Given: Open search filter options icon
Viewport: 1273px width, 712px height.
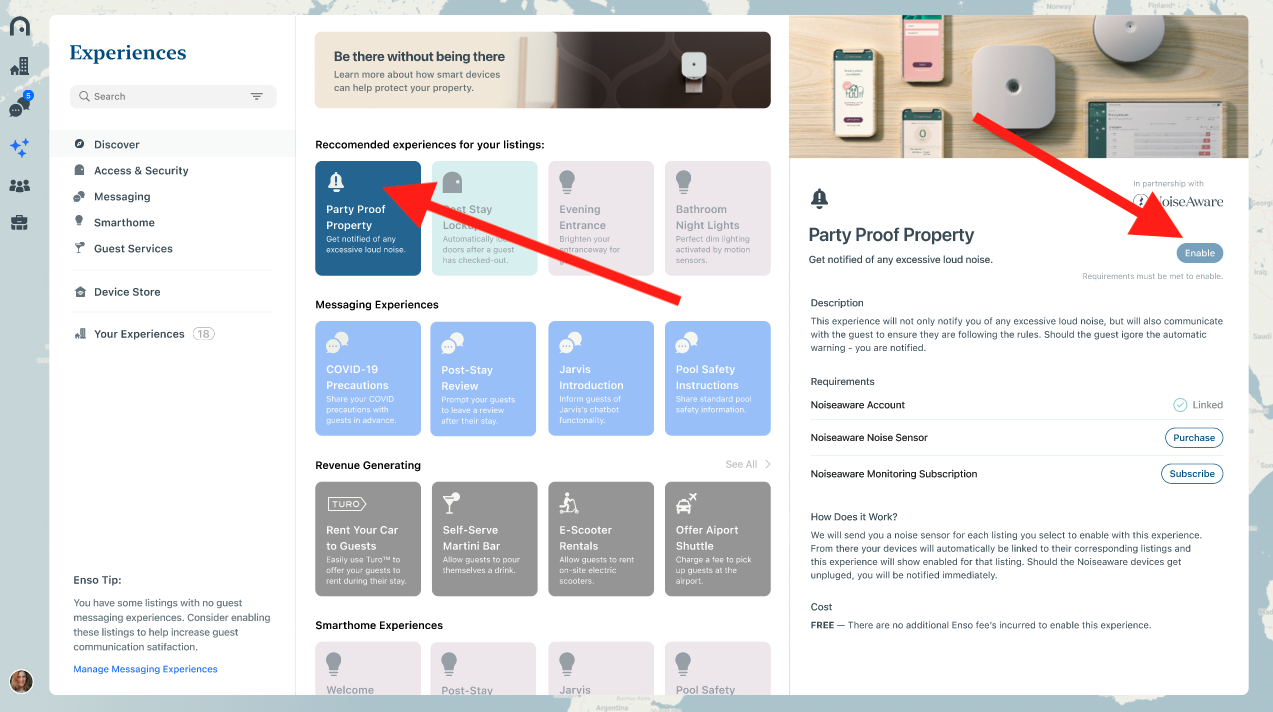Looking at the screenshot, I should [257, 96].
